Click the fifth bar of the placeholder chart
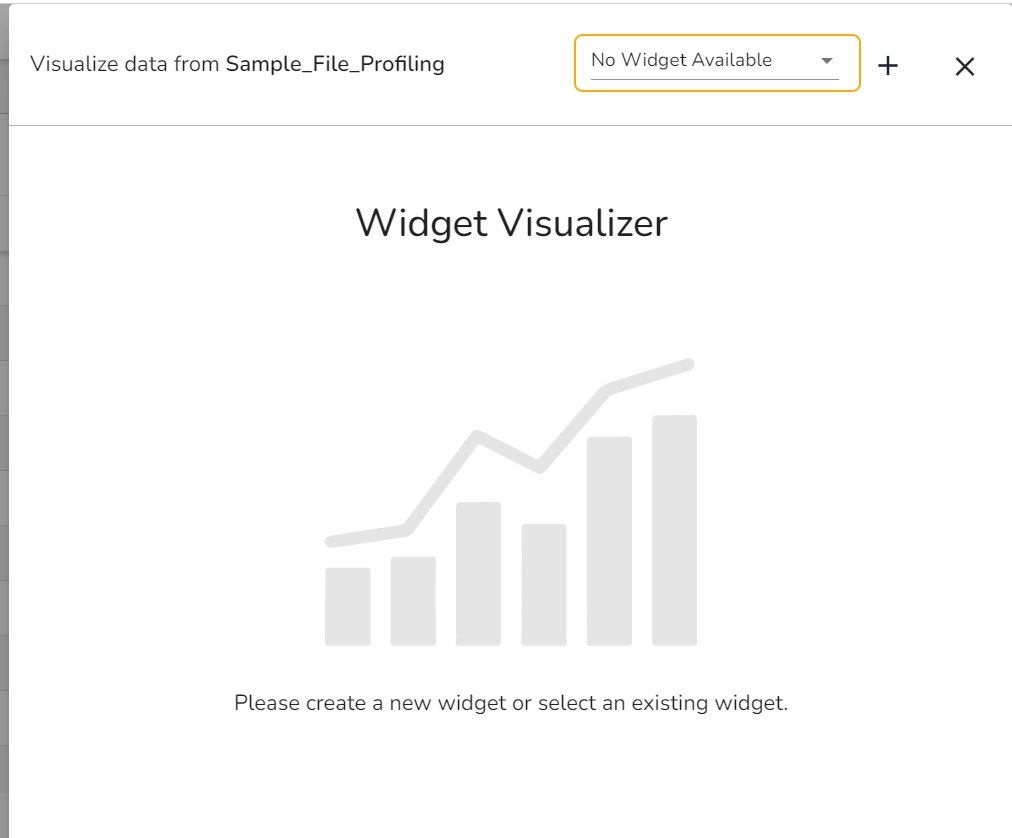This screenshot has height=838, width=1012. pyautogui.click(x=609, y=540)
